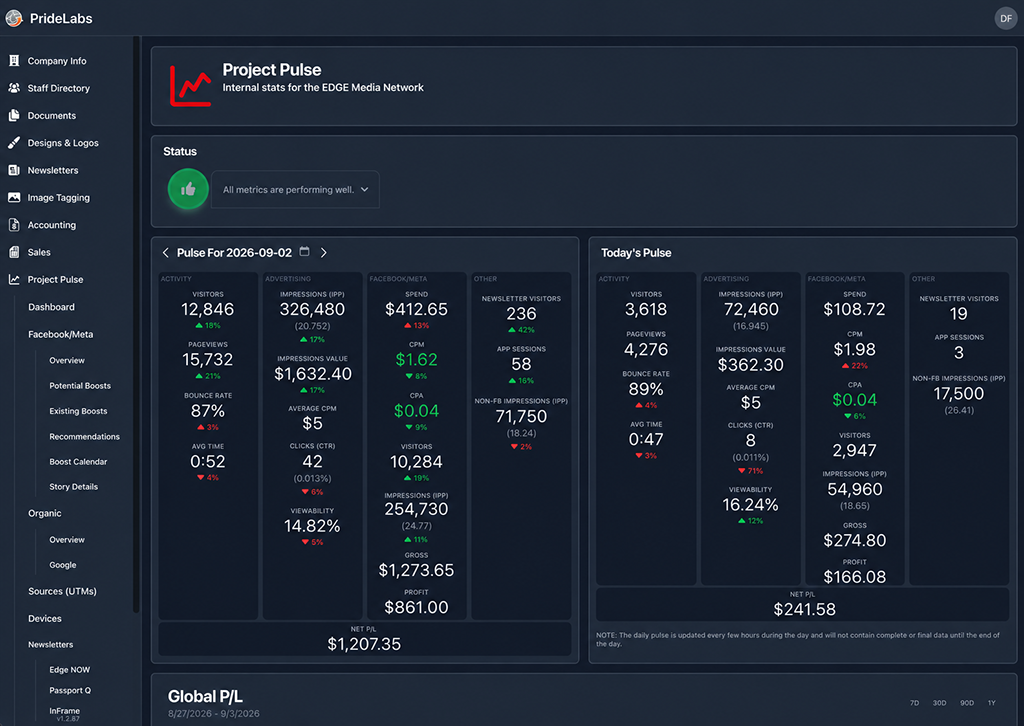Open the Organic submenu item

click(44, 513)
